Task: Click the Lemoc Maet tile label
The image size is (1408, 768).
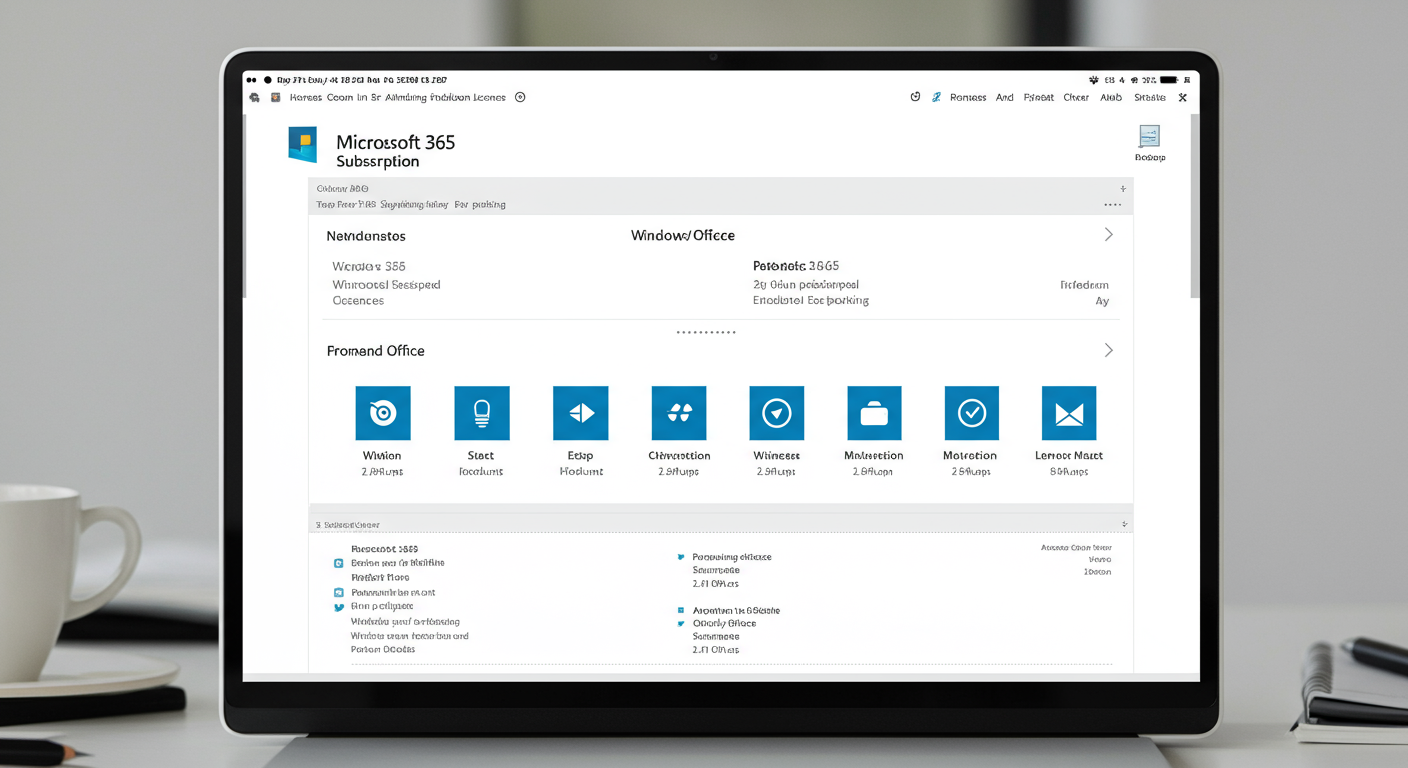Action: [x=1069, y=455]
